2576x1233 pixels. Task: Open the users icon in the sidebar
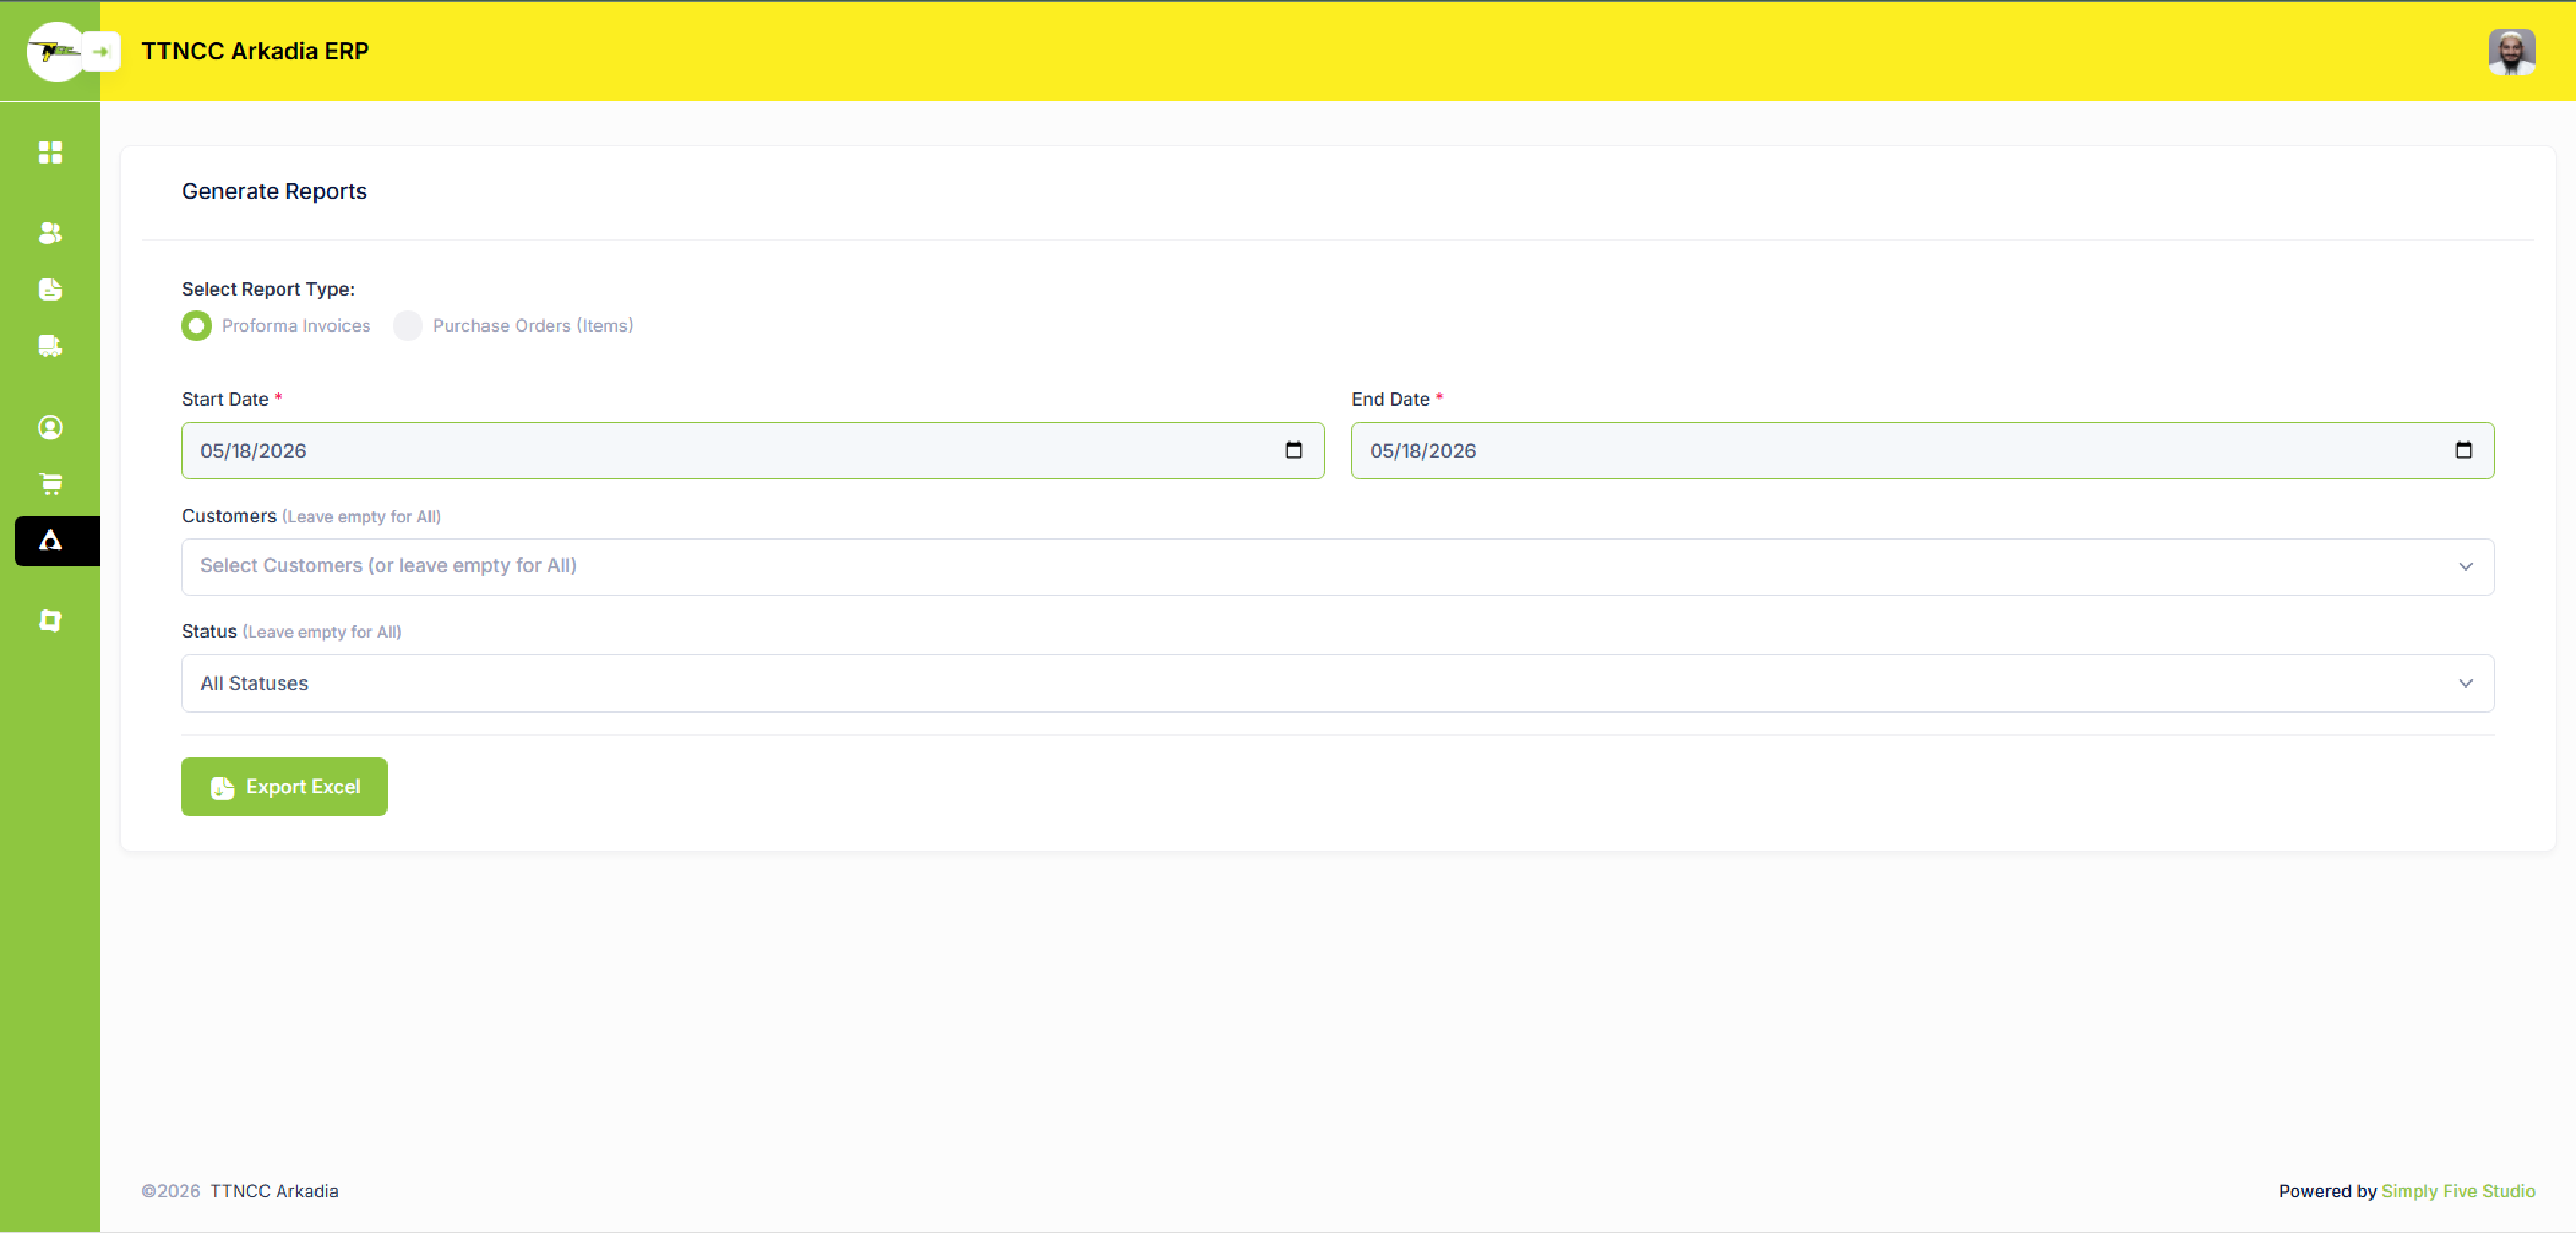point(50,232)
